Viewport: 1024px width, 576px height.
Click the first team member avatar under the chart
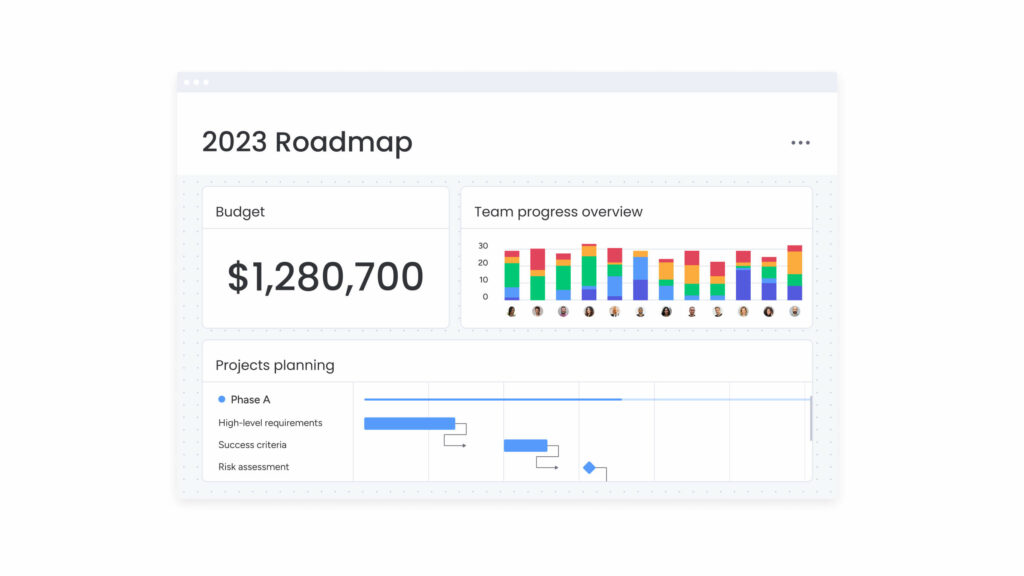512,311
